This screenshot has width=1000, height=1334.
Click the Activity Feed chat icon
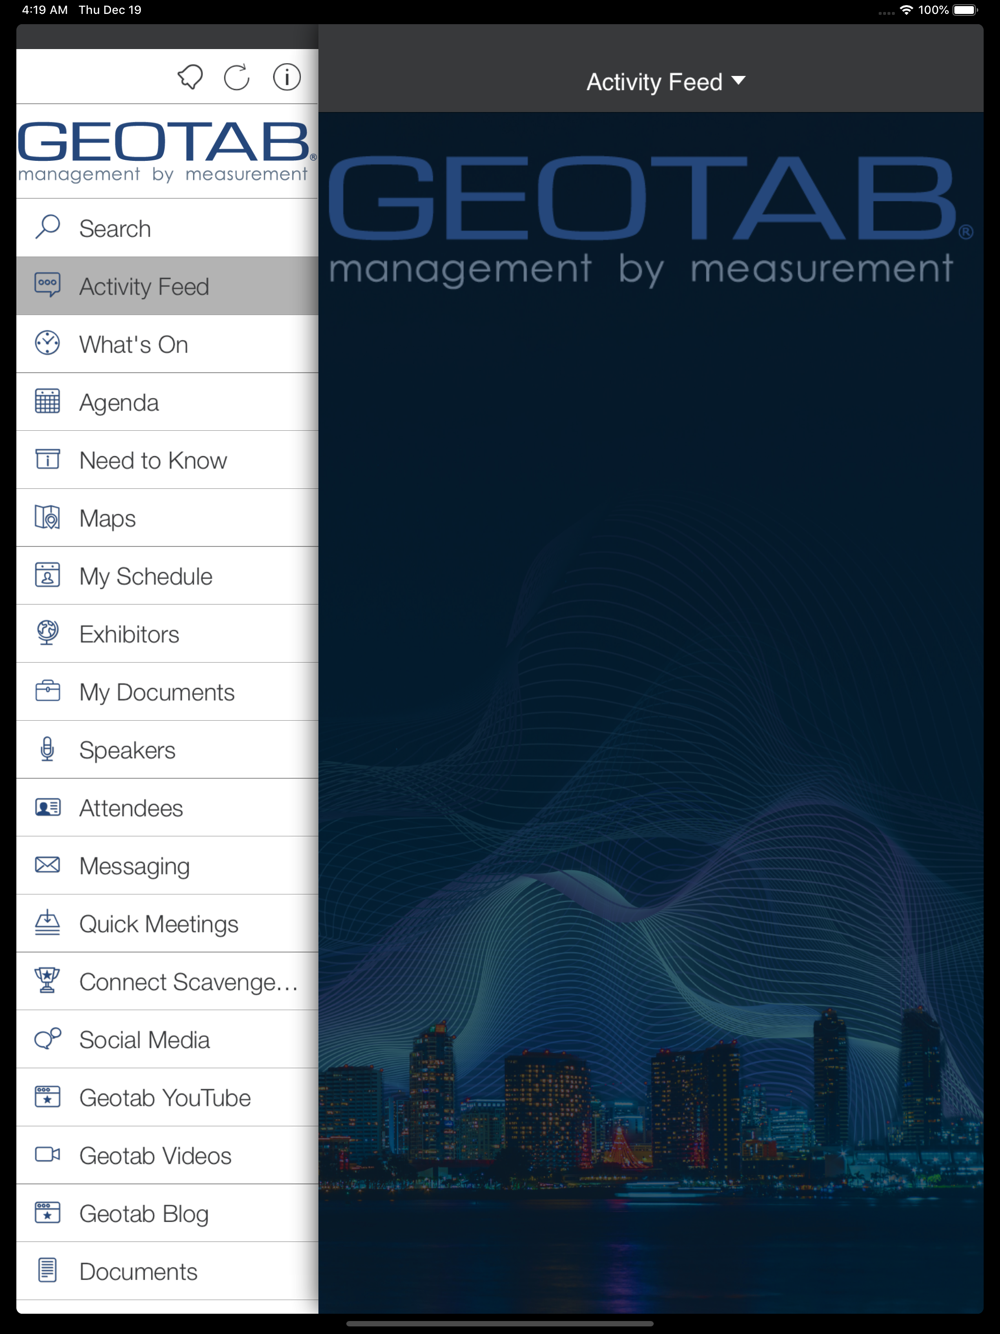click(x=47, y=285)
